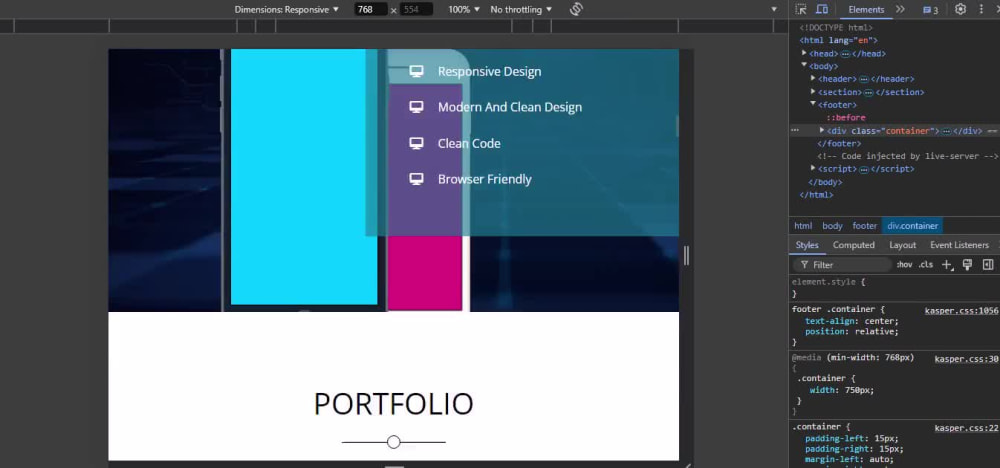Screen dimensions: 1000x468
Task: Toggle the computed styles sidebar icon
Action: tap(988, 265)
